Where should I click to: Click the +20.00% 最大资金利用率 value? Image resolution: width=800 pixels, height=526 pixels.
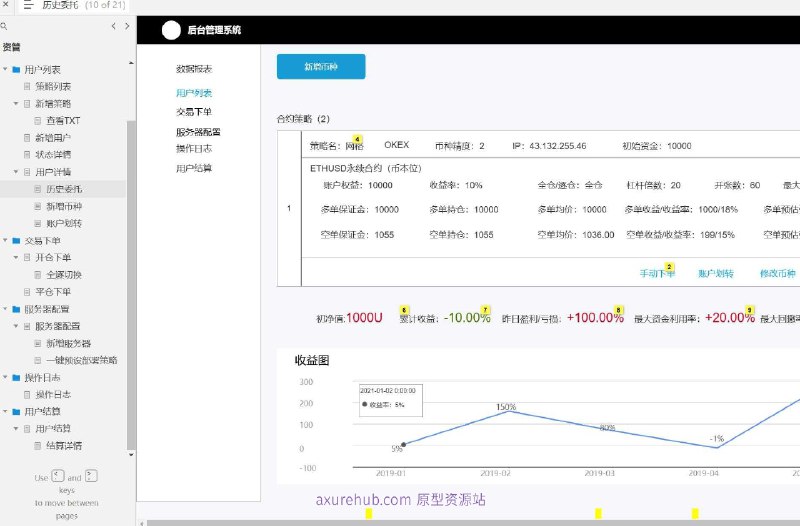730,318
